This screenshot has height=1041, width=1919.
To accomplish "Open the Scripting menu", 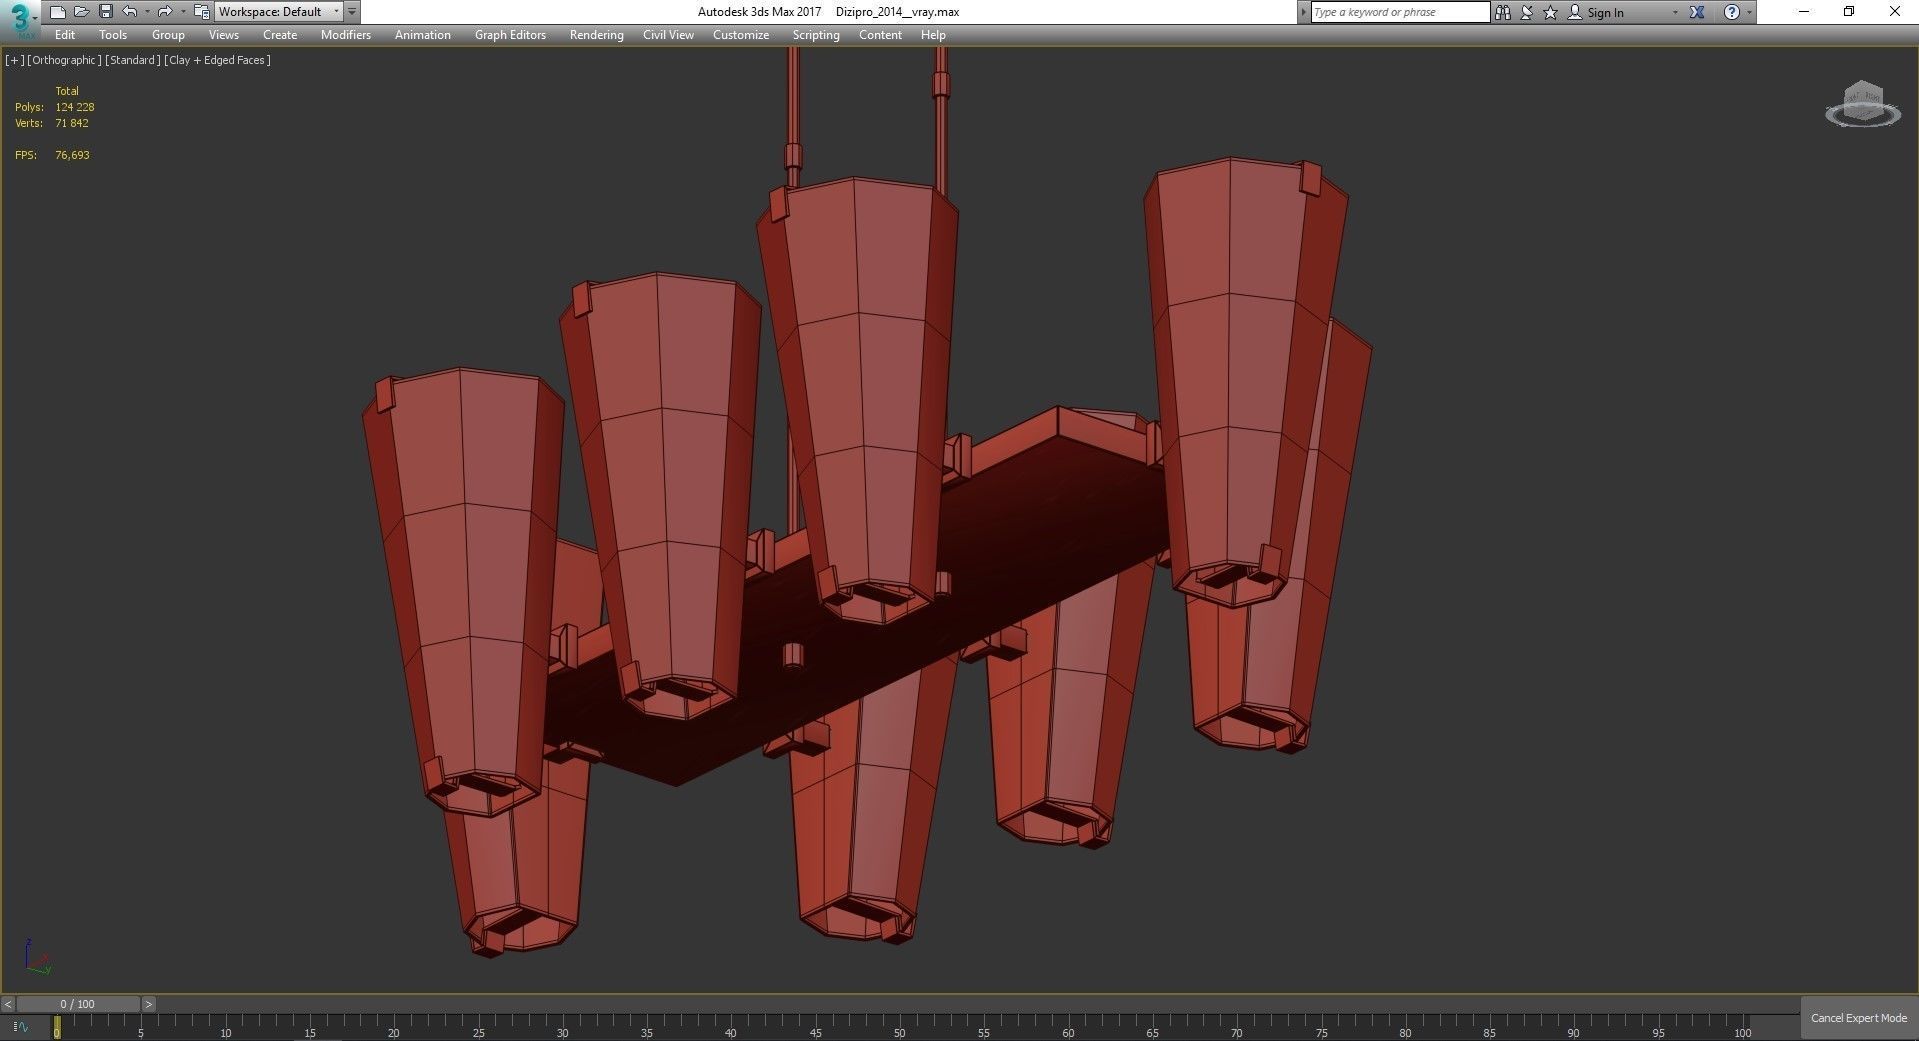I will click(x=816, y=35).
